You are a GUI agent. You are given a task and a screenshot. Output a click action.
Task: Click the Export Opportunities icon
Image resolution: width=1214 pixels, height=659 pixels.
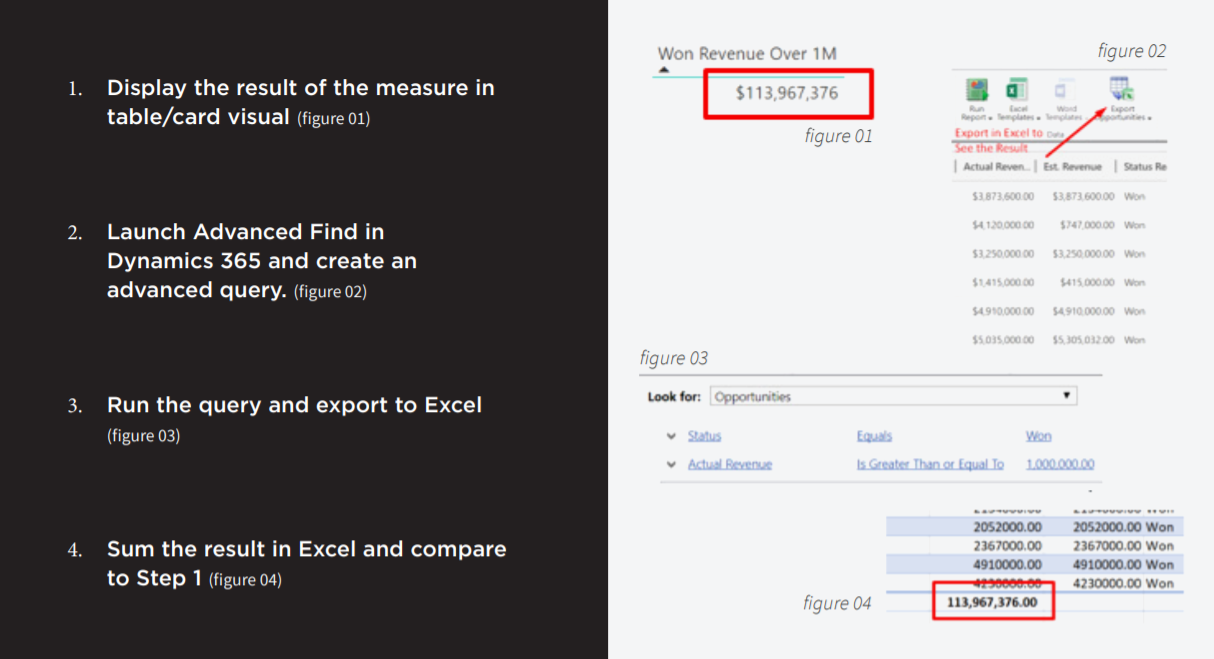pyautogui.click(x=1121, y=90)
